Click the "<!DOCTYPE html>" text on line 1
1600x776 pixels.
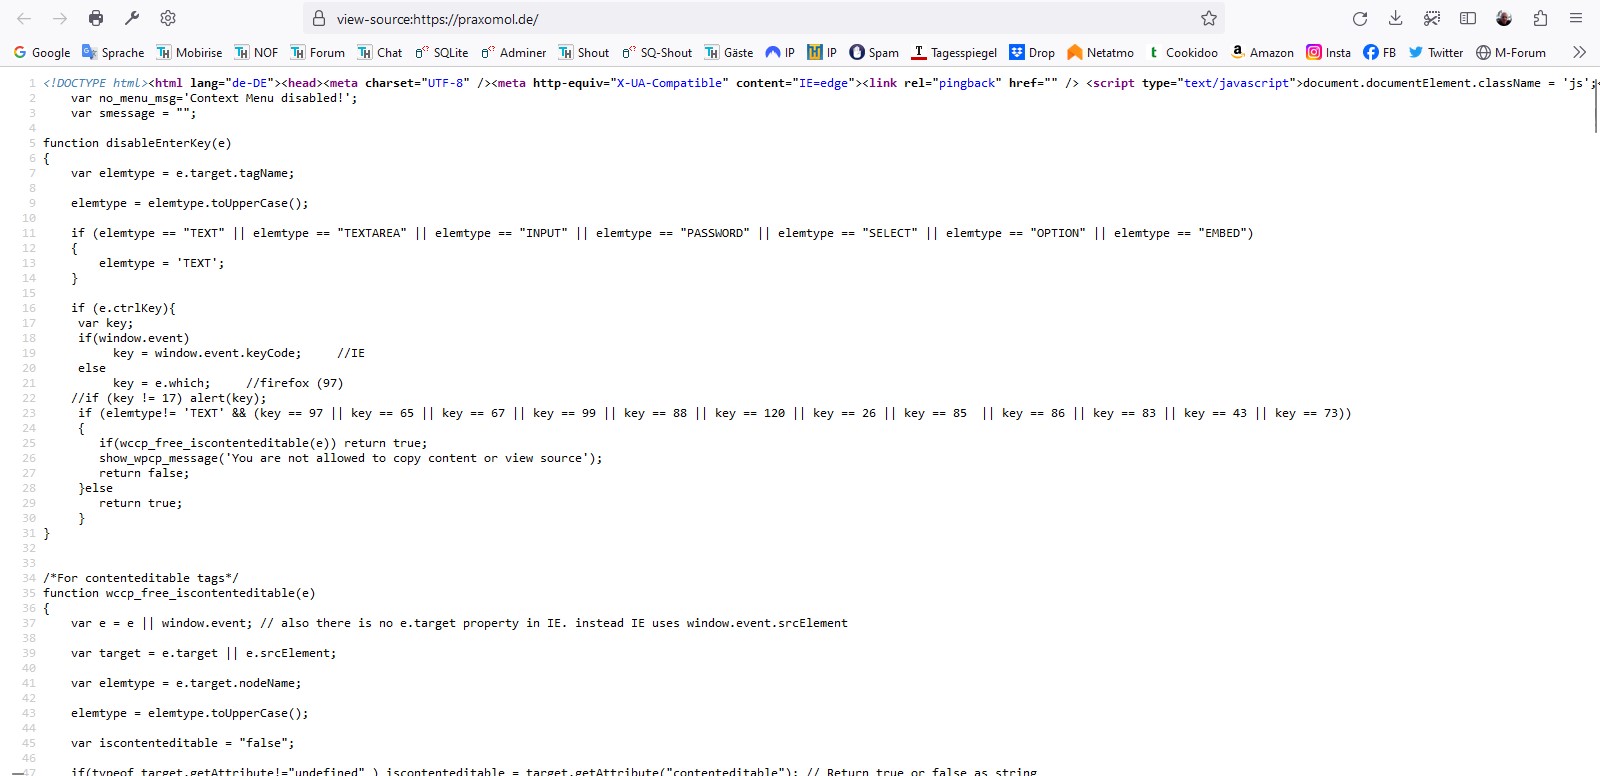(96, 83)
